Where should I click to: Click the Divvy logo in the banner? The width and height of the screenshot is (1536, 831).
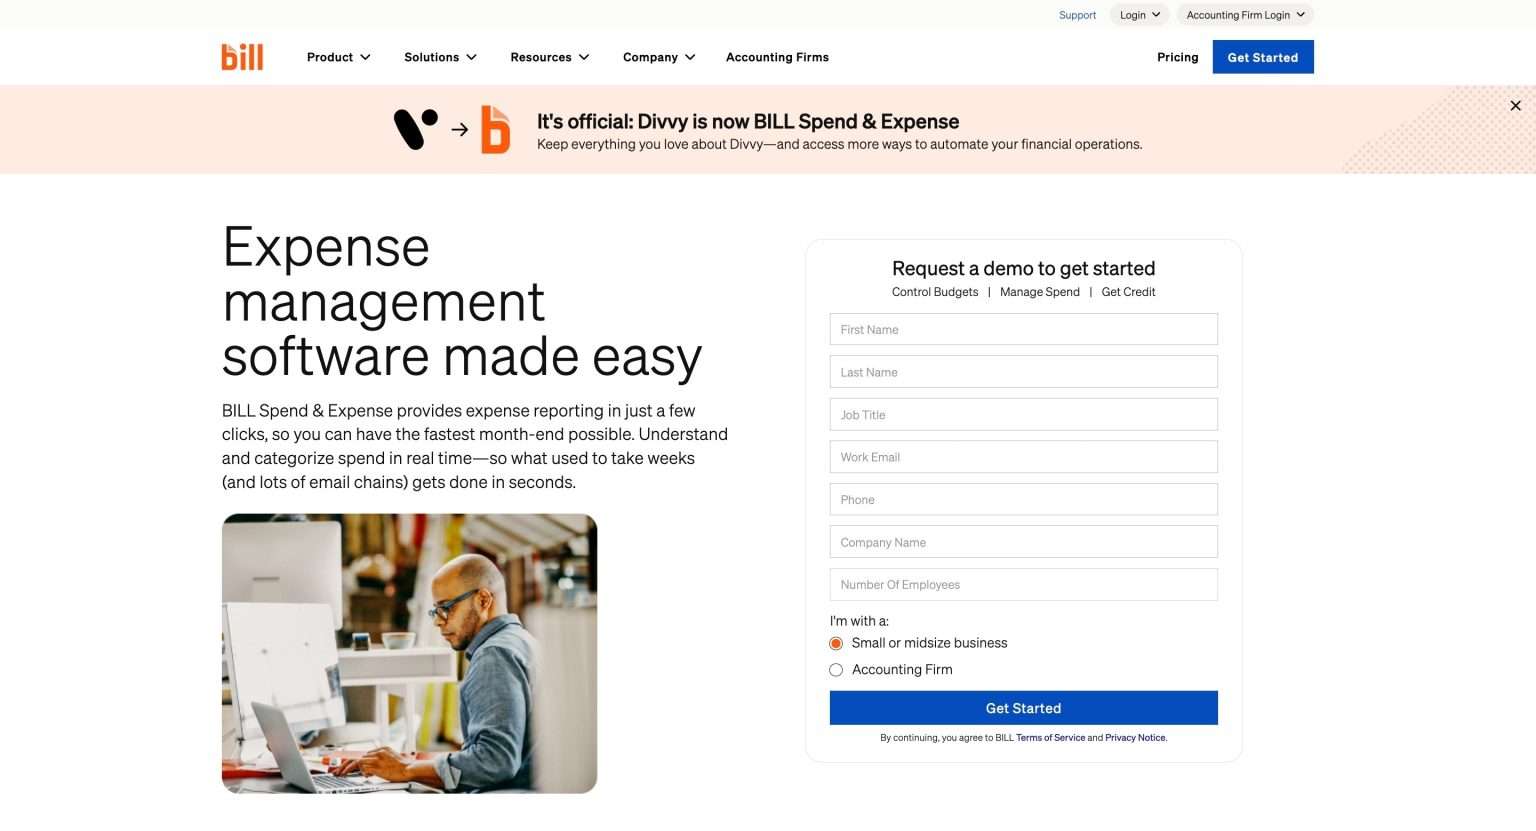pyautogui.click(x=416, y=128)
